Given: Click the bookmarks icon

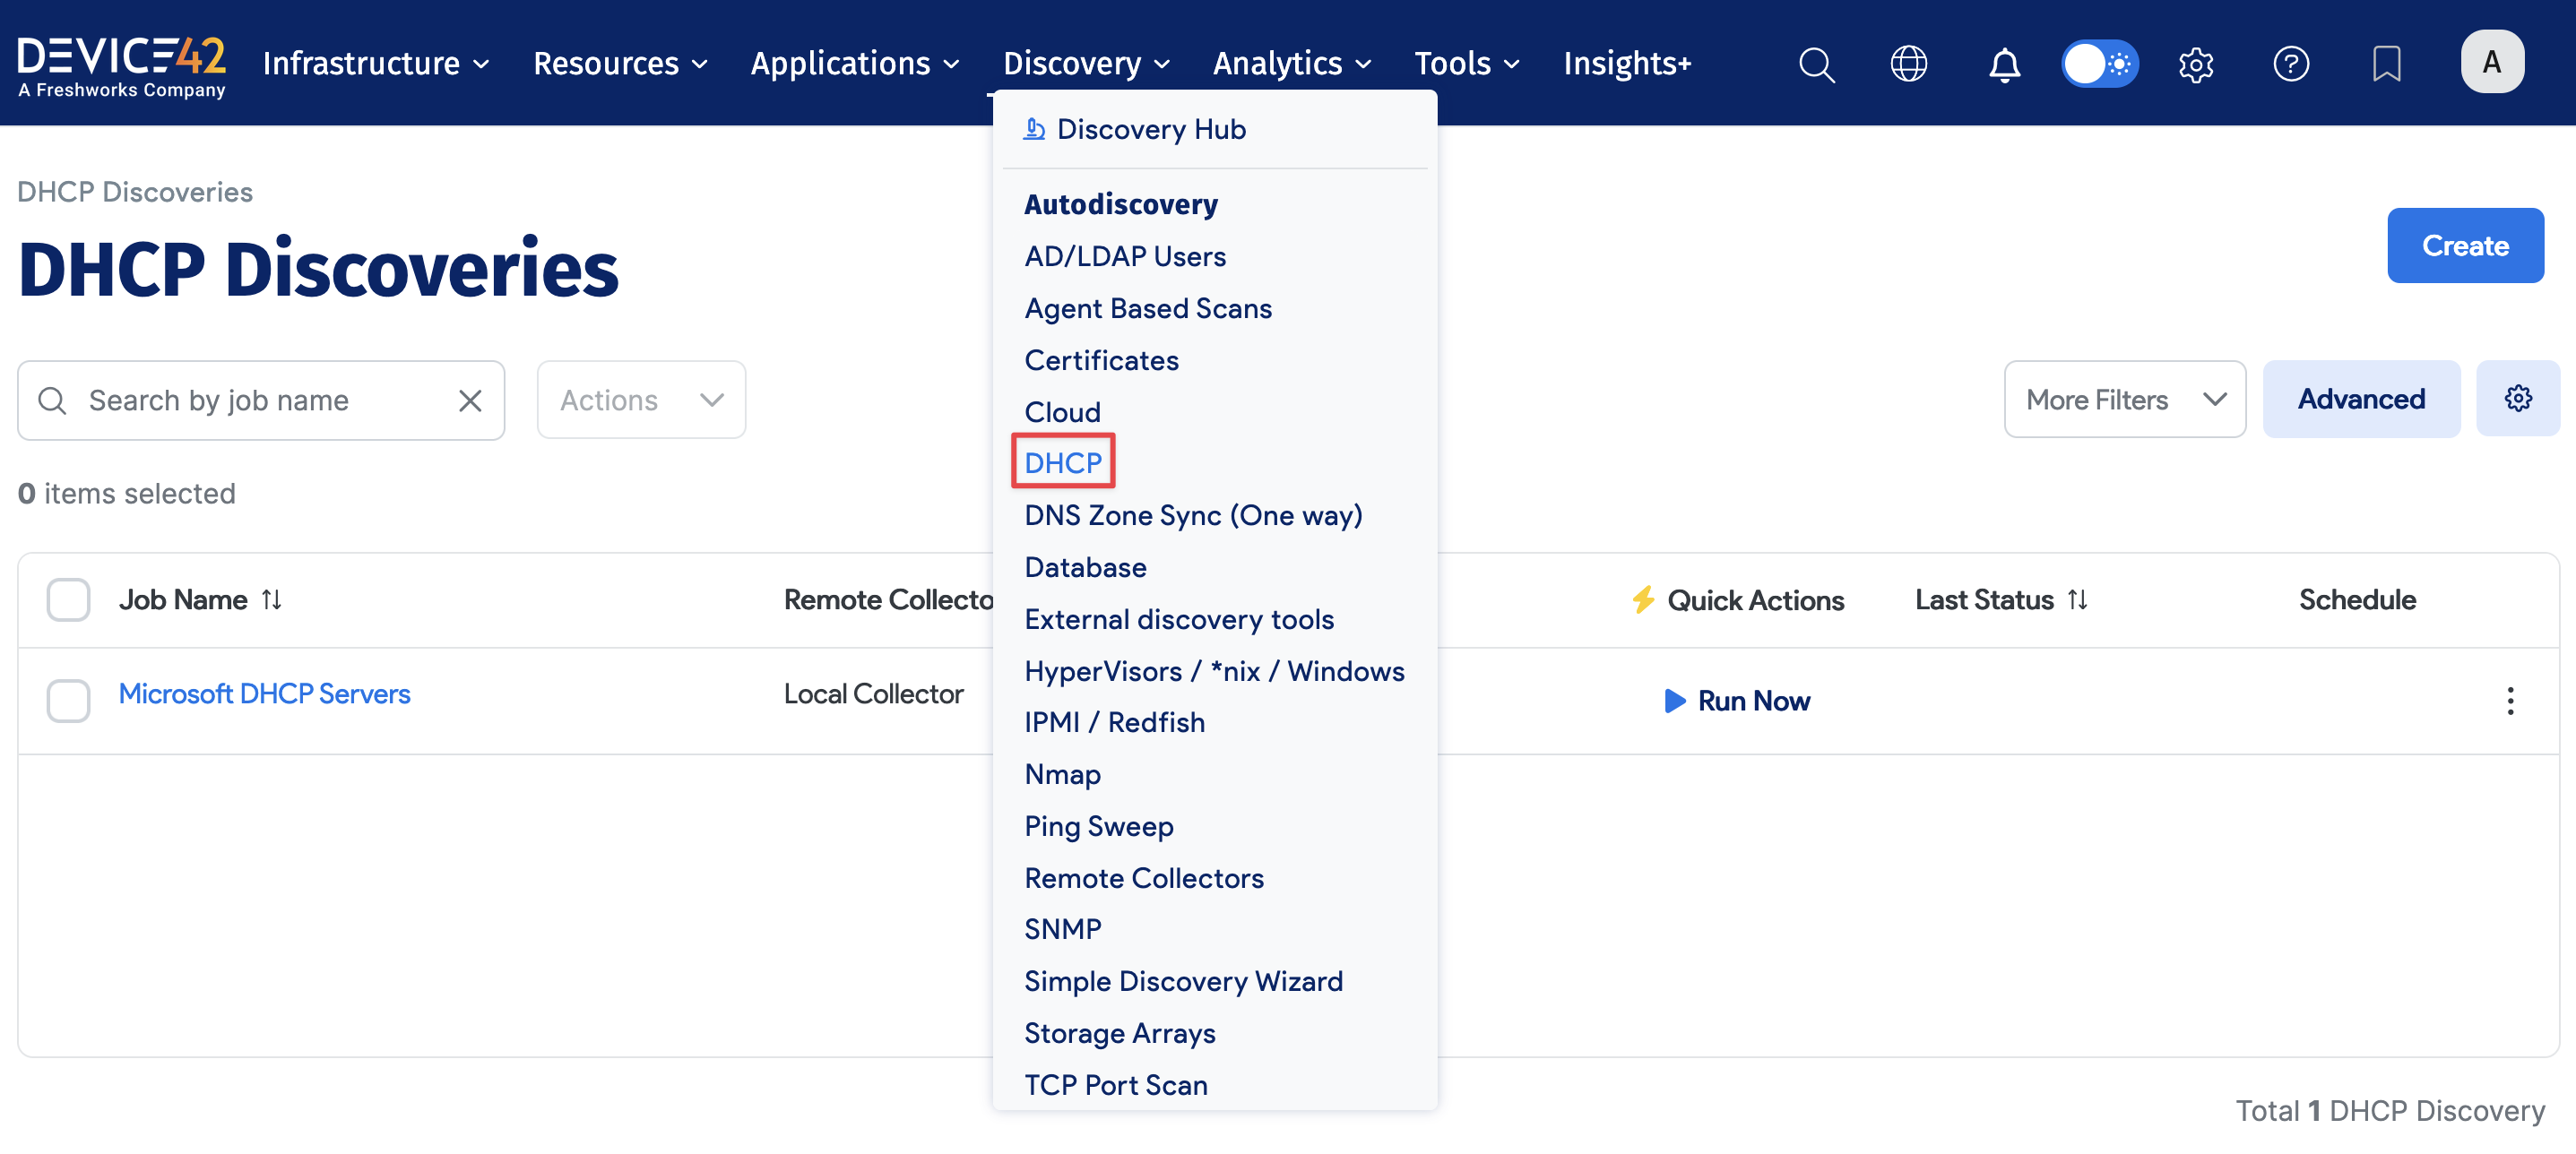Looking at the screenshot, I should point(2386,63).
